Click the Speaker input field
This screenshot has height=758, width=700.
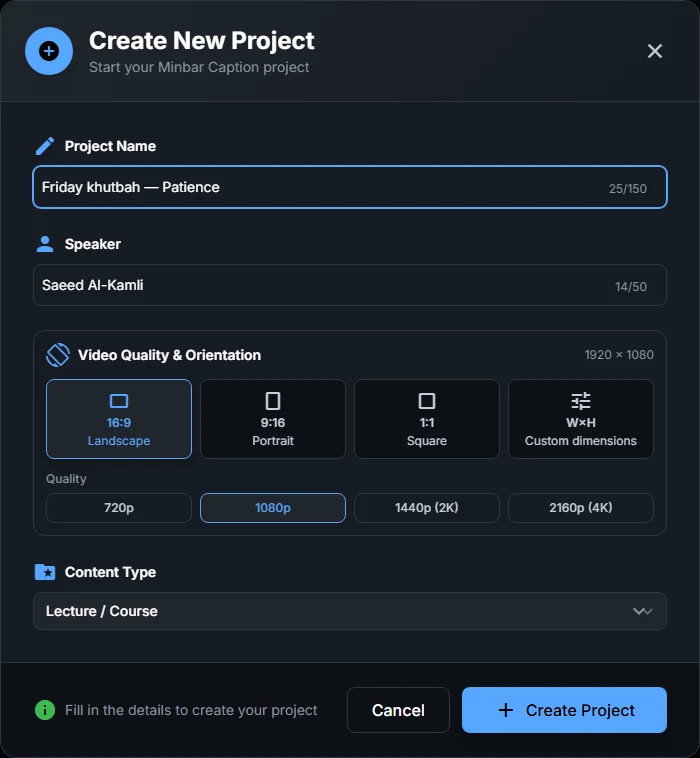pos(350,285)
